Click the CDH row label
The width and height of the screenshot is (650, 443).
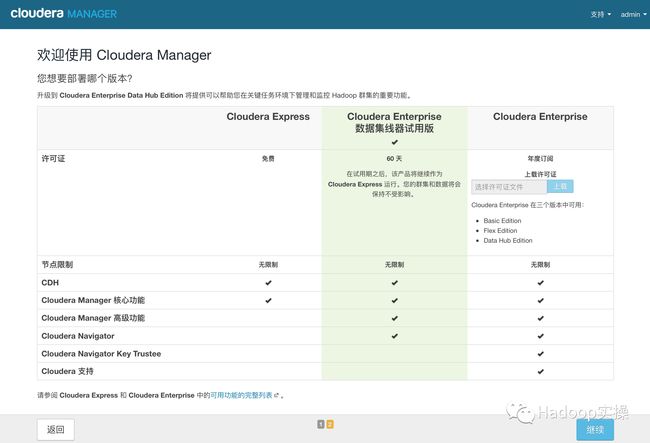[50, 283]
